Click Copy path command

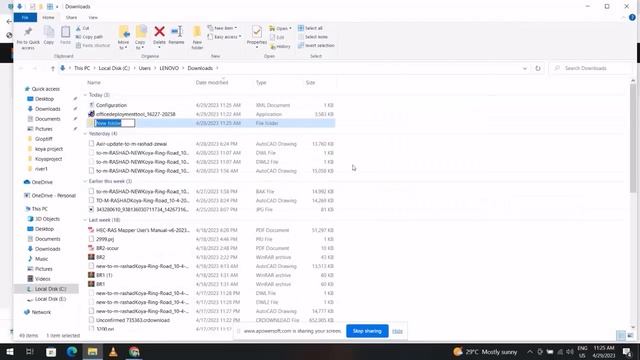[x=89, y=37]
